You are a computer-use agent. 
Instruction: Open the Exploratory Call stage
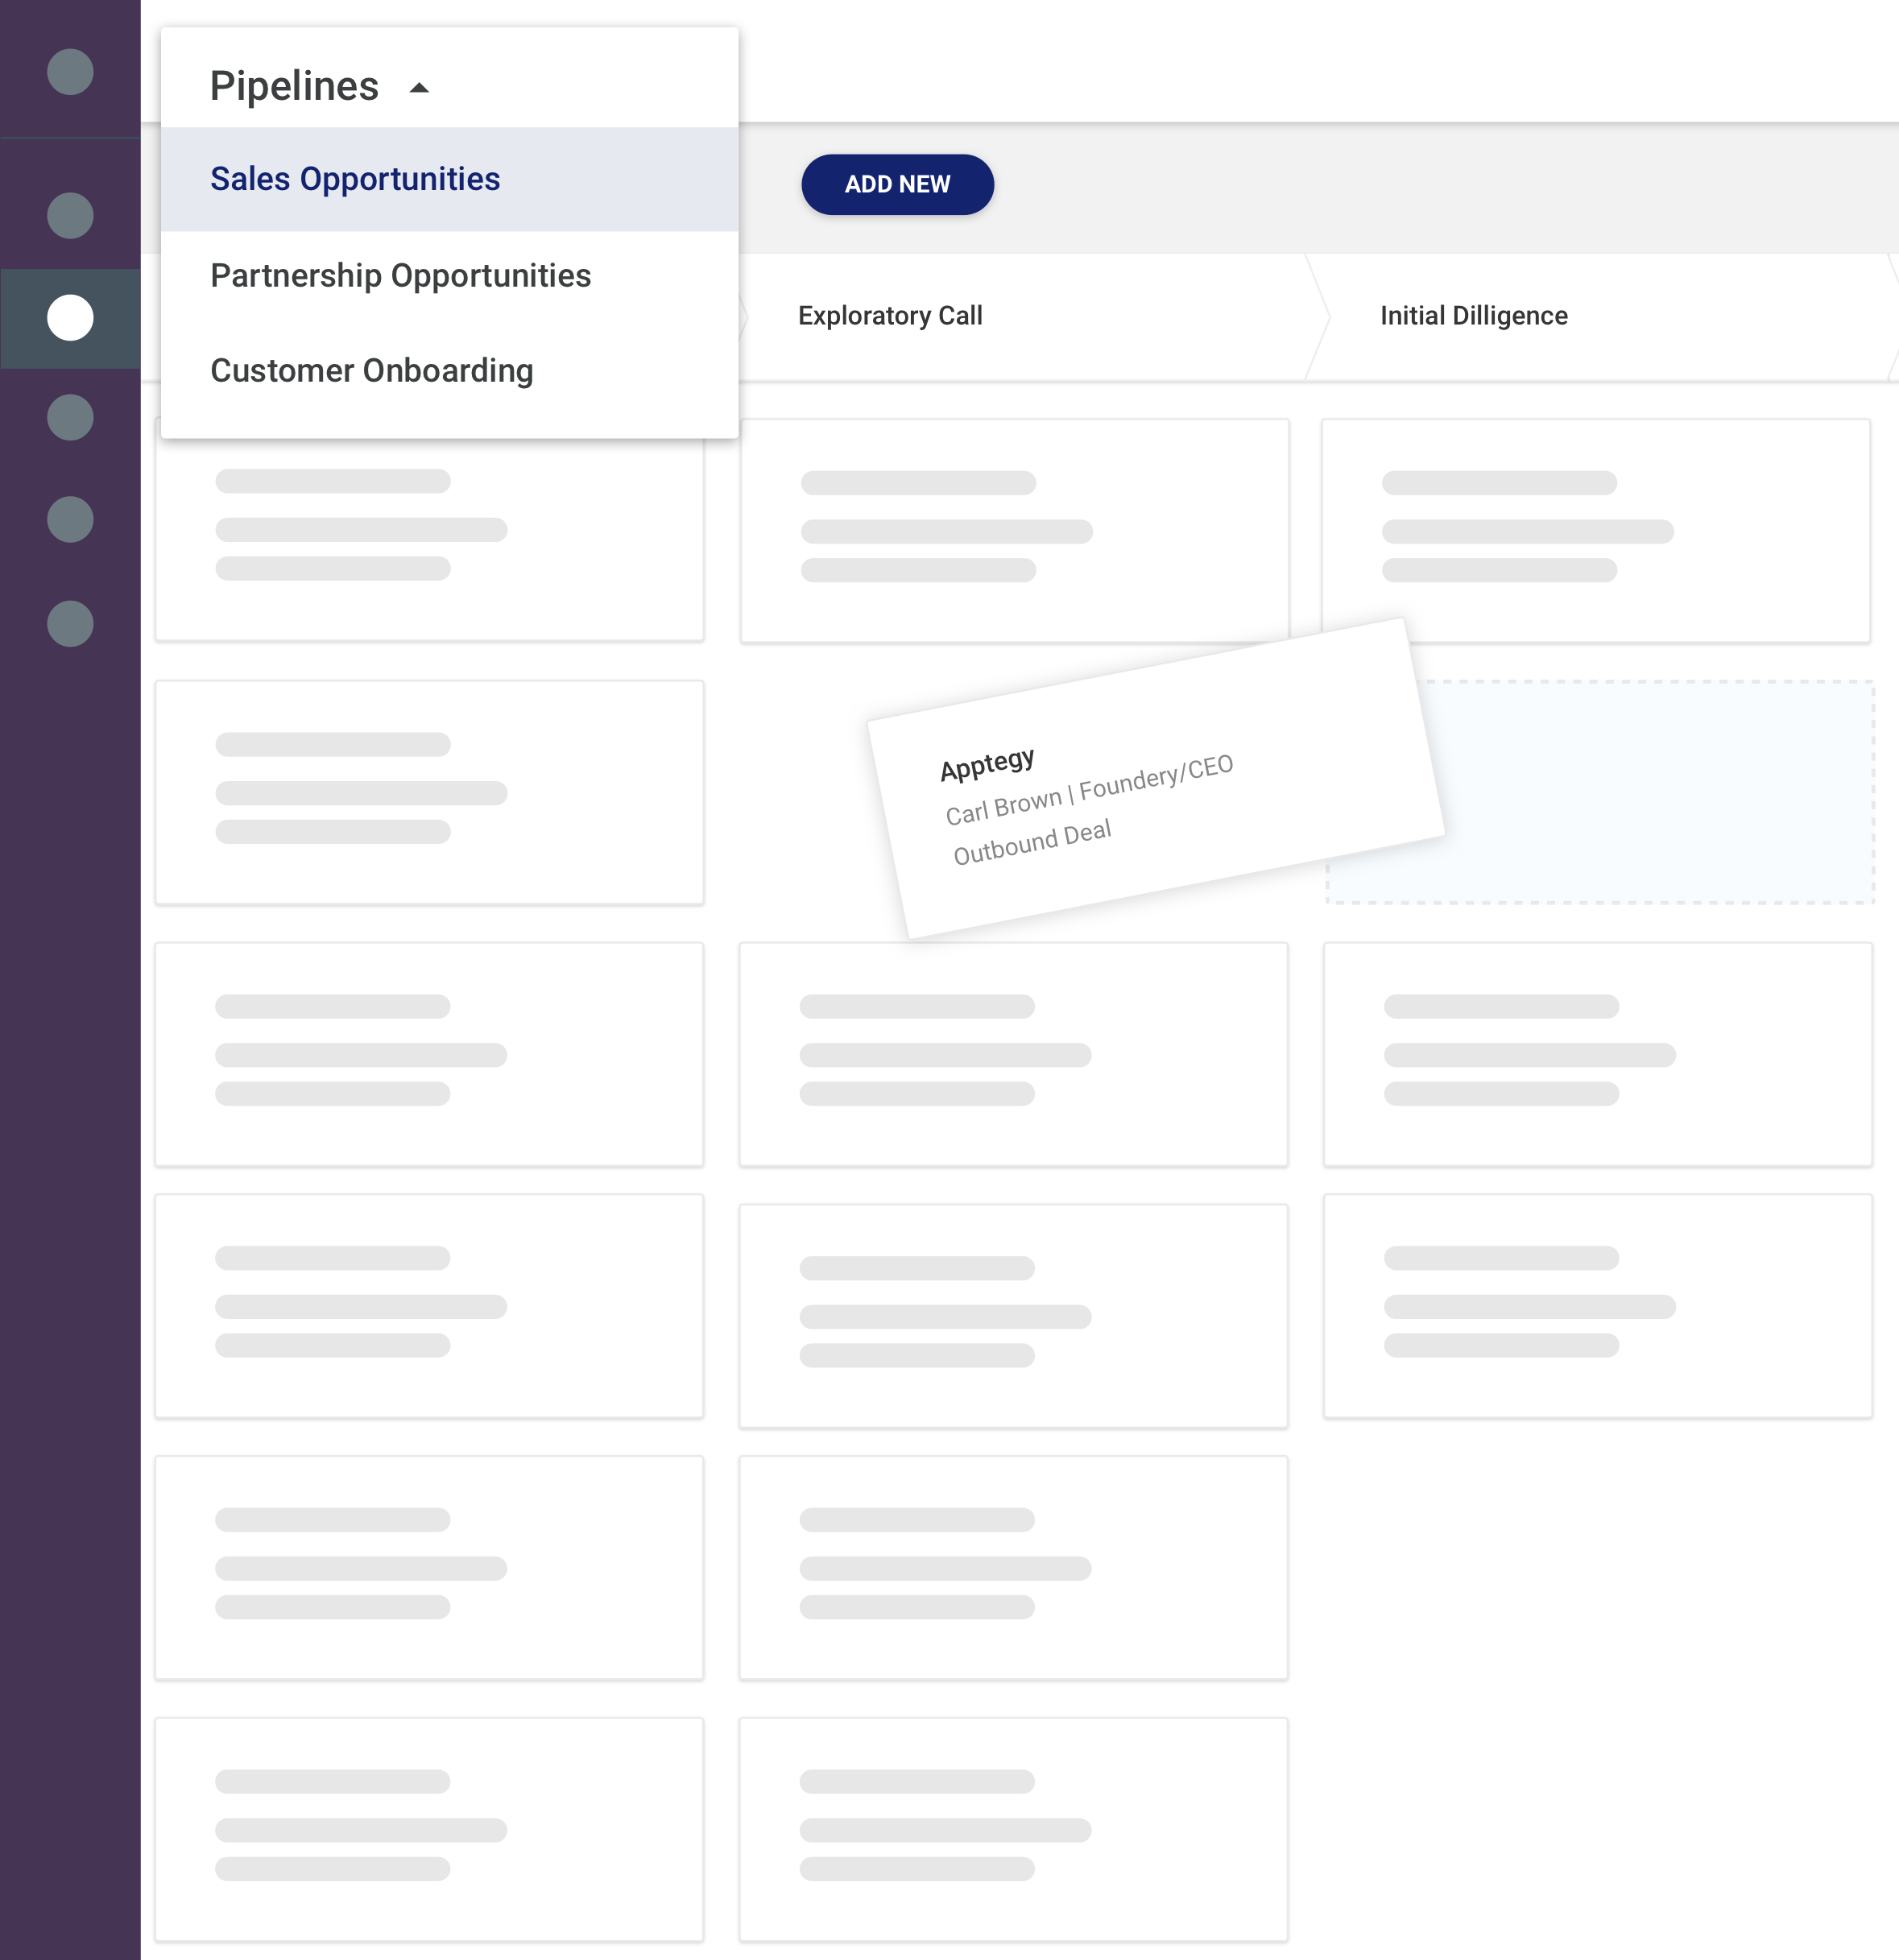tap(890, 316)
